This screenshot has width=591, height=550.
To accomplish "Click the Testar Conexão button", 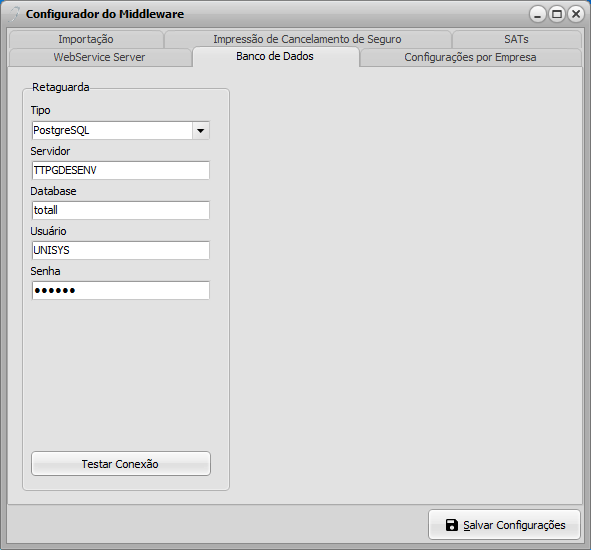I will coord(121,464).
